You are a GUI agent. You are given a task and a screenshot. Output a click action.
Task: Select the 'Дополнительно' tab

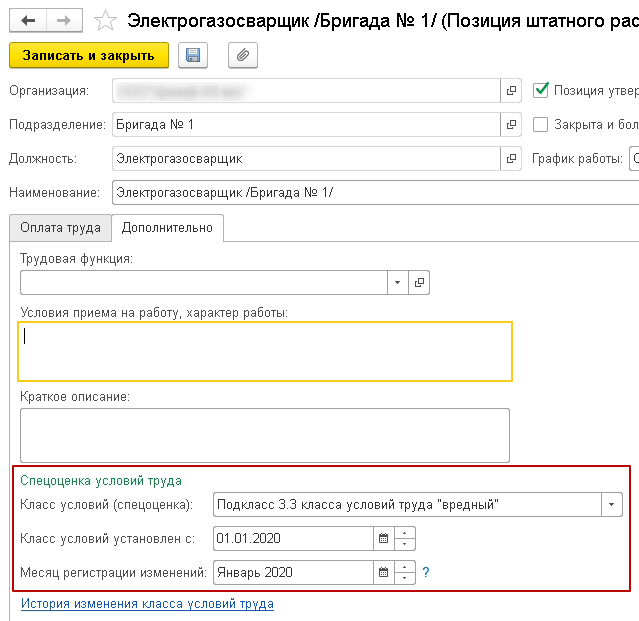coord(167,228)
